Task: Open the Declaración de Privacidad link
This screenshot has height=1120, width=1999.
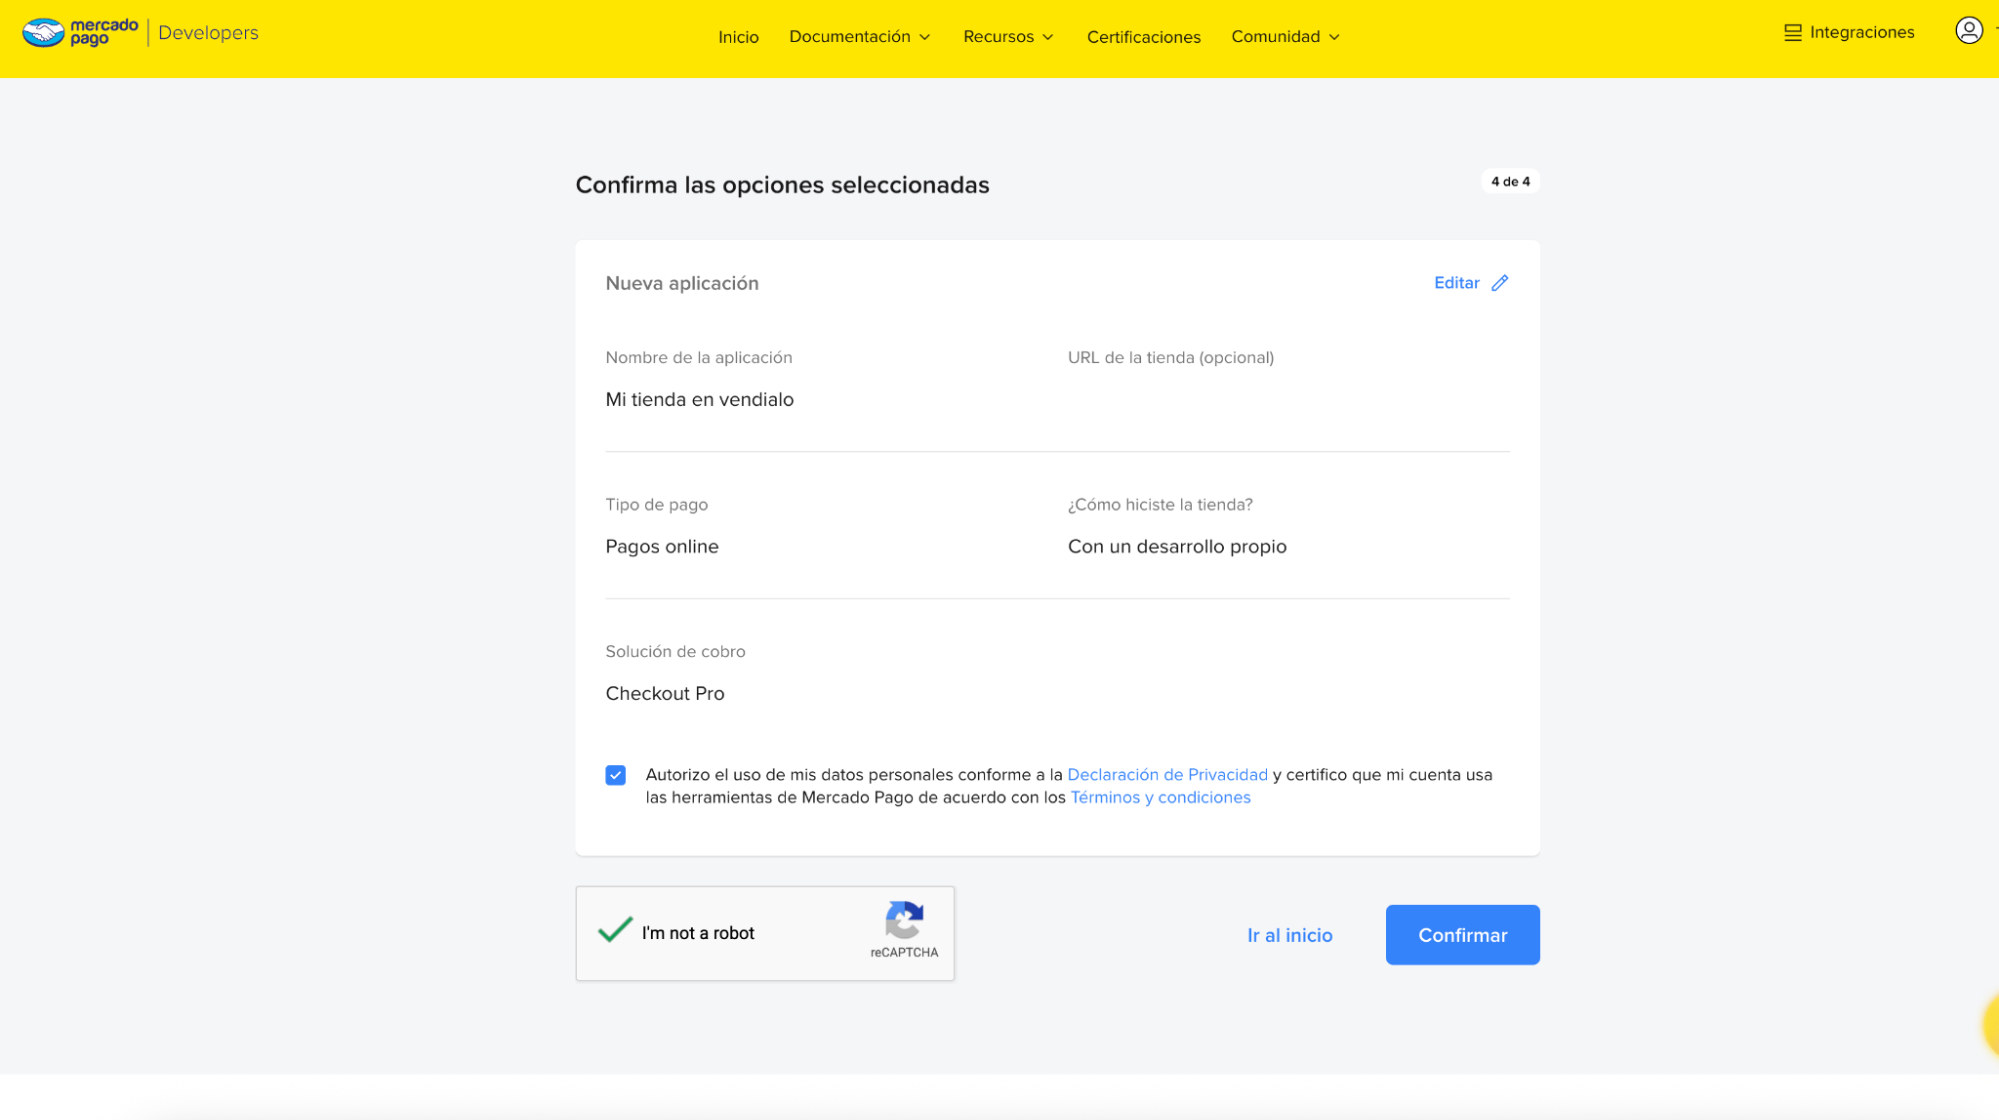Action: point(1167,775)
